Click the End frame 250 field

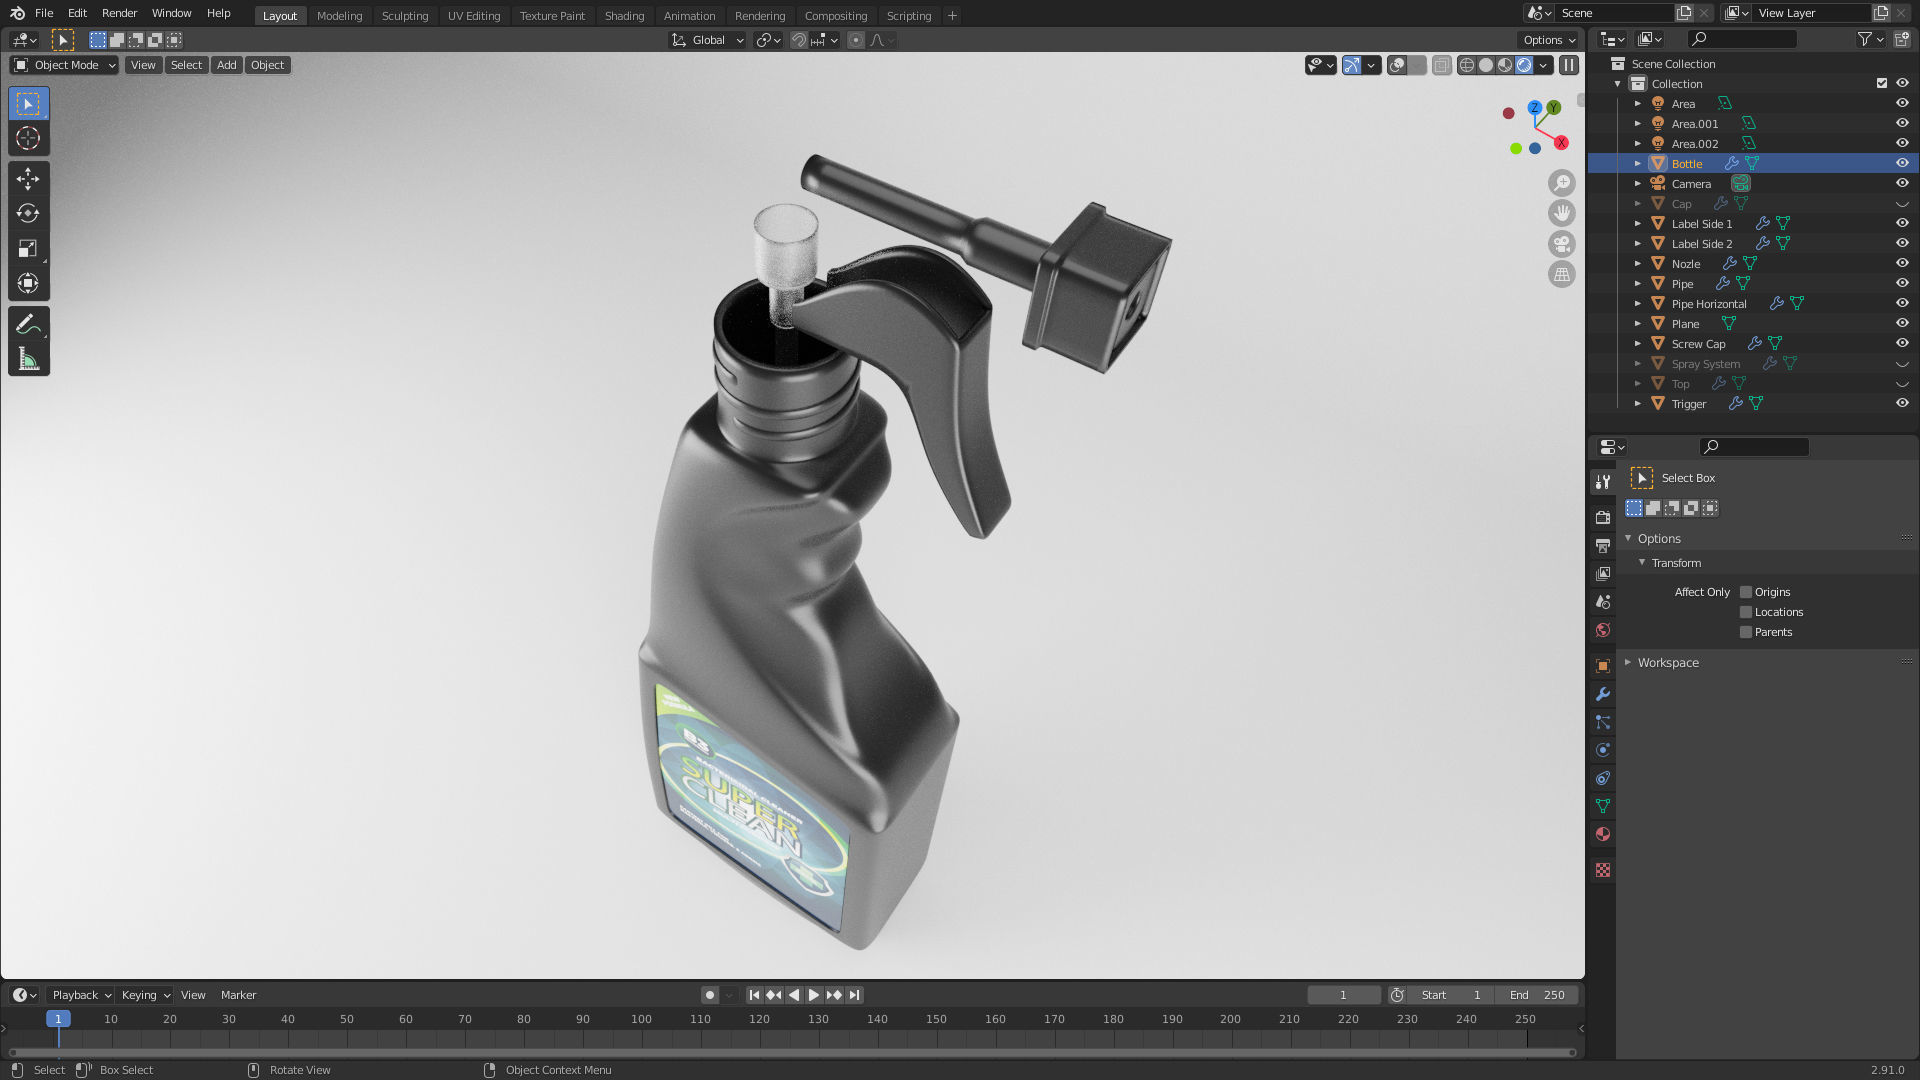[1537, 995]
